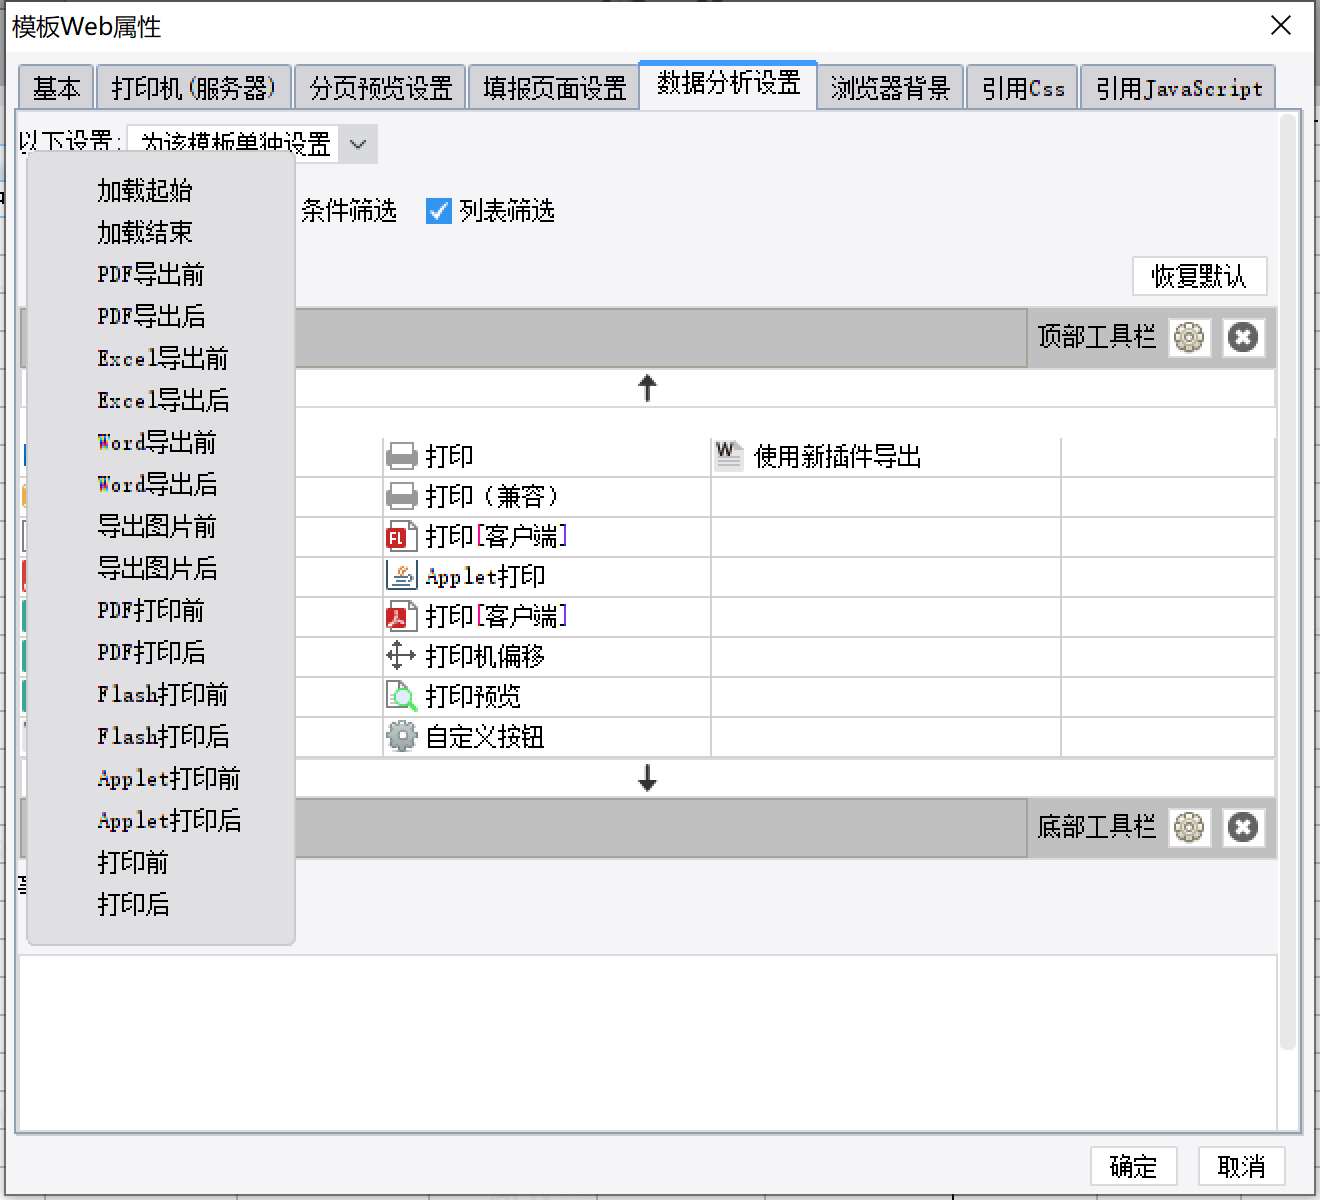This screenshot has width=1320, height=1200.
Task: Click 自定义按钮 label text
Action: click(485, 737)
